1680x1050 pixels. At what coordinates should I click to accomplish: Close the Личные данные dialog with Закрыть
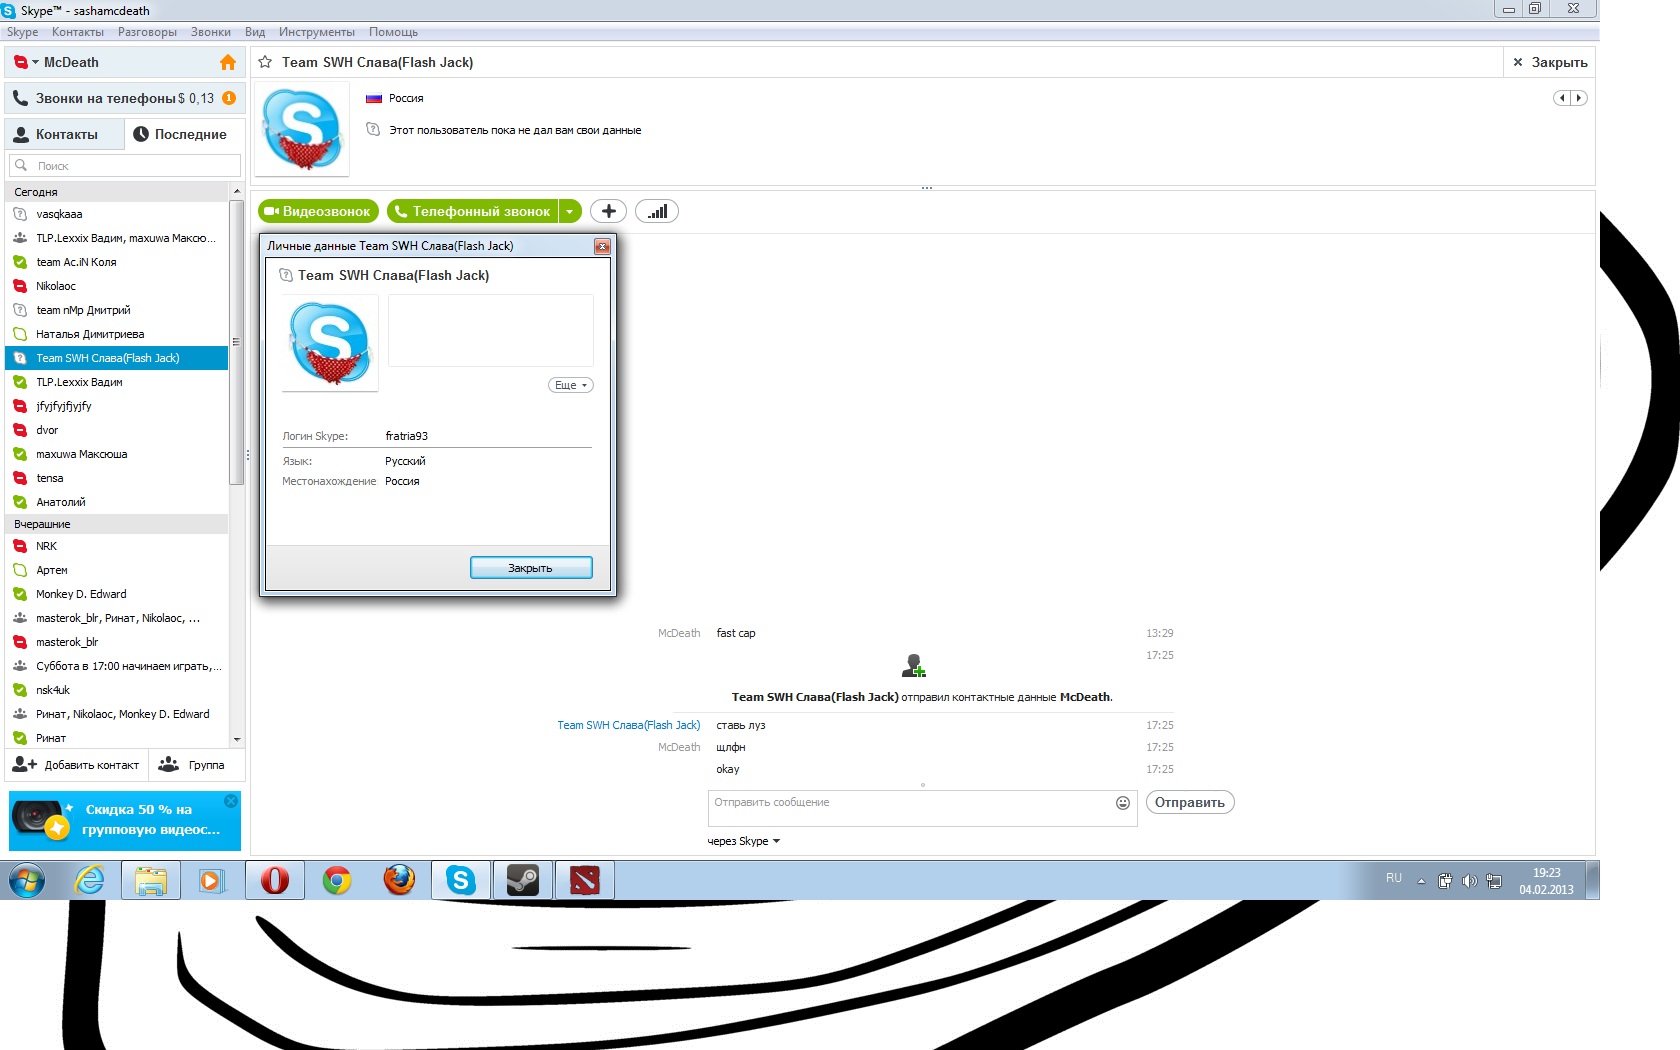(x=531, y=568)
